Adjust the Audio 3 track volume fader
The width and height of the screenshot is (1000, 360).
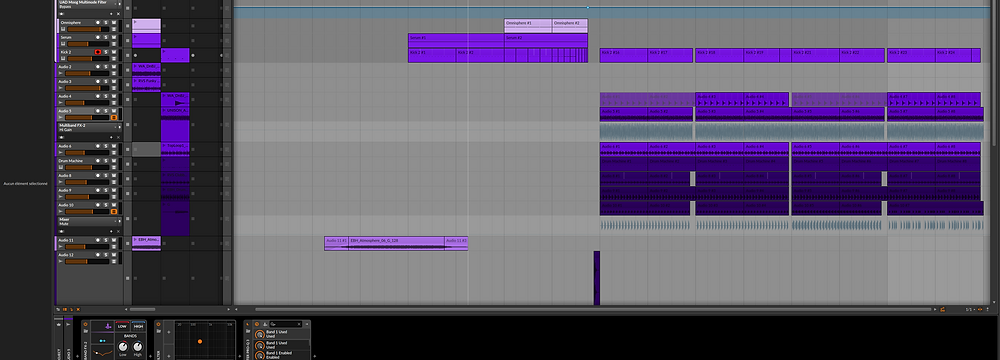pos(87,88)
